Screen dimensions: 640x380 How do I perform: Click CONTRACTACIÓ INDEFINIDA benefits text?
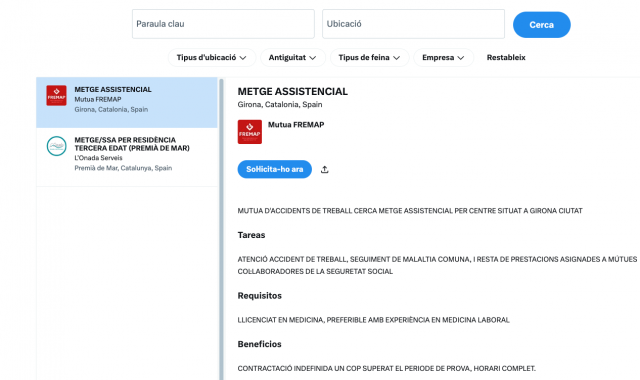pos(387,369)
